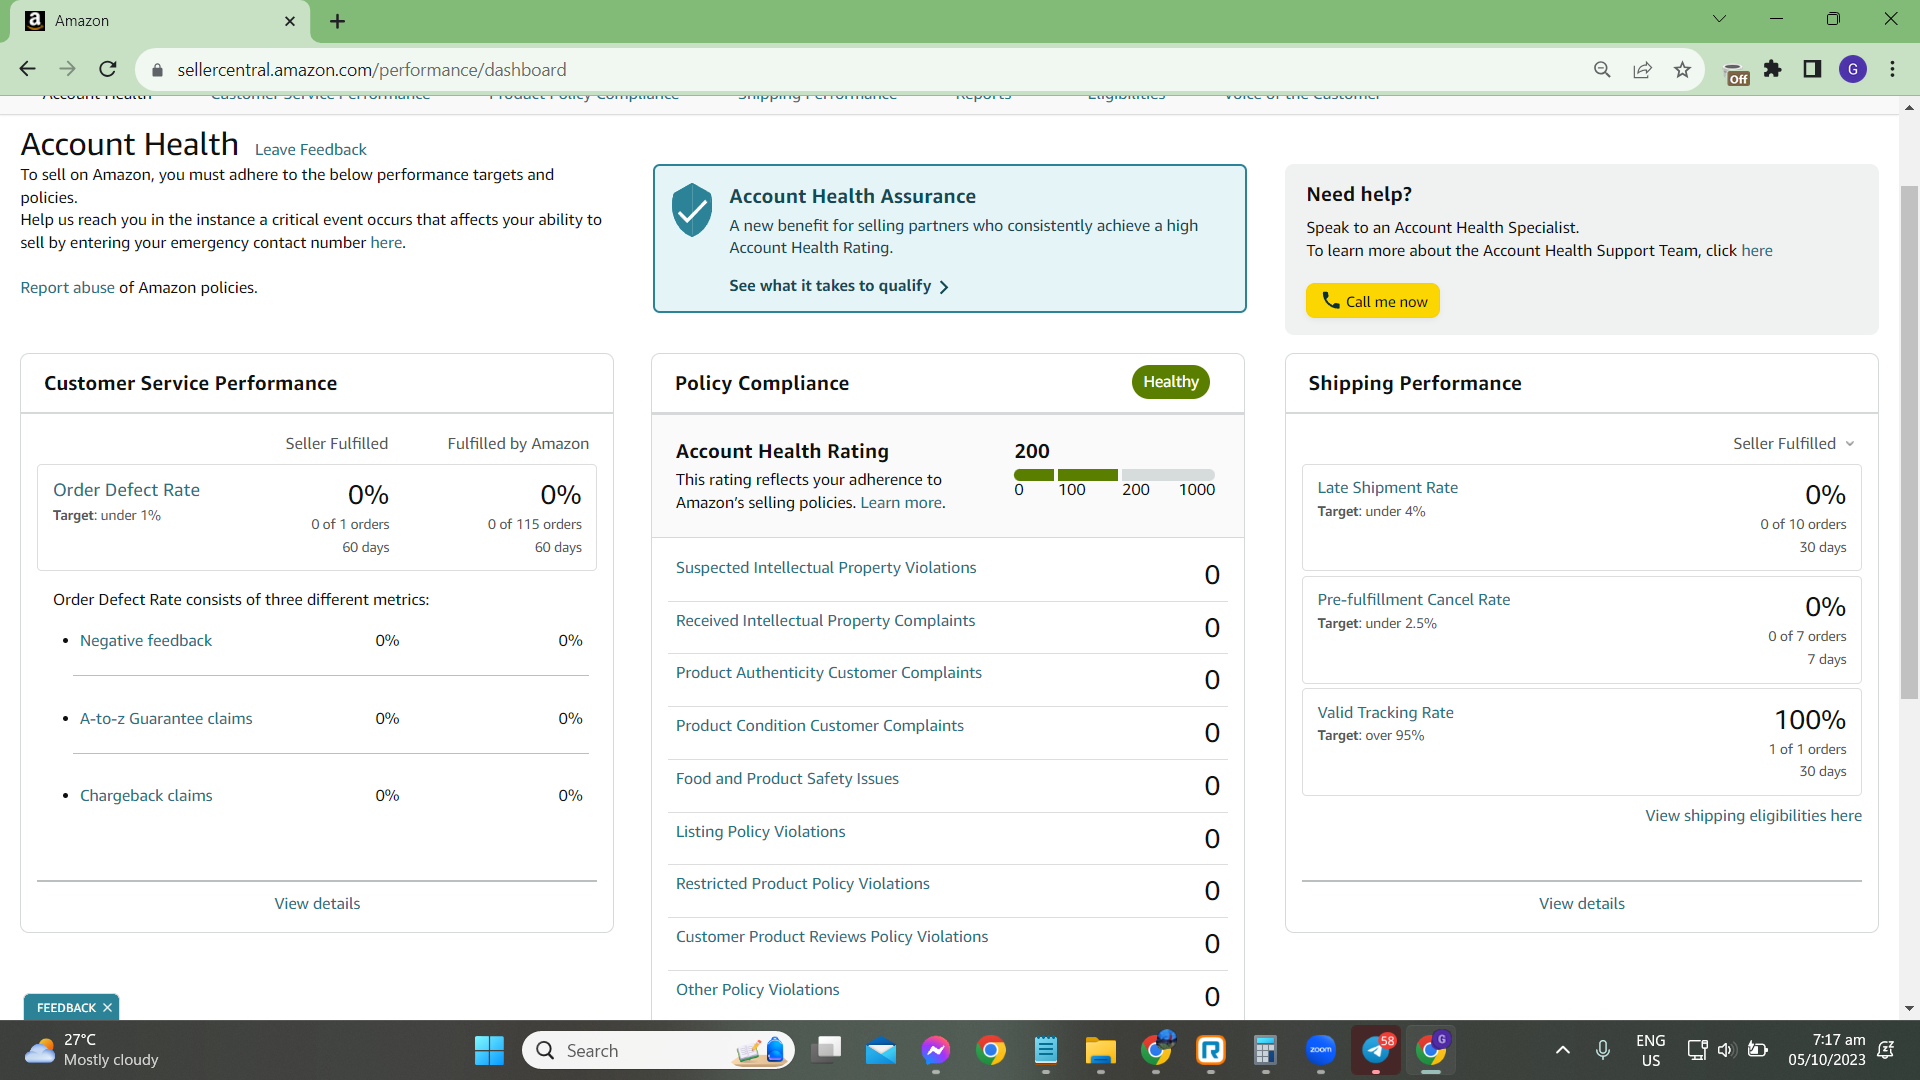
Task: Open emergency contact number 'here' link
Action: coord(386,242)
